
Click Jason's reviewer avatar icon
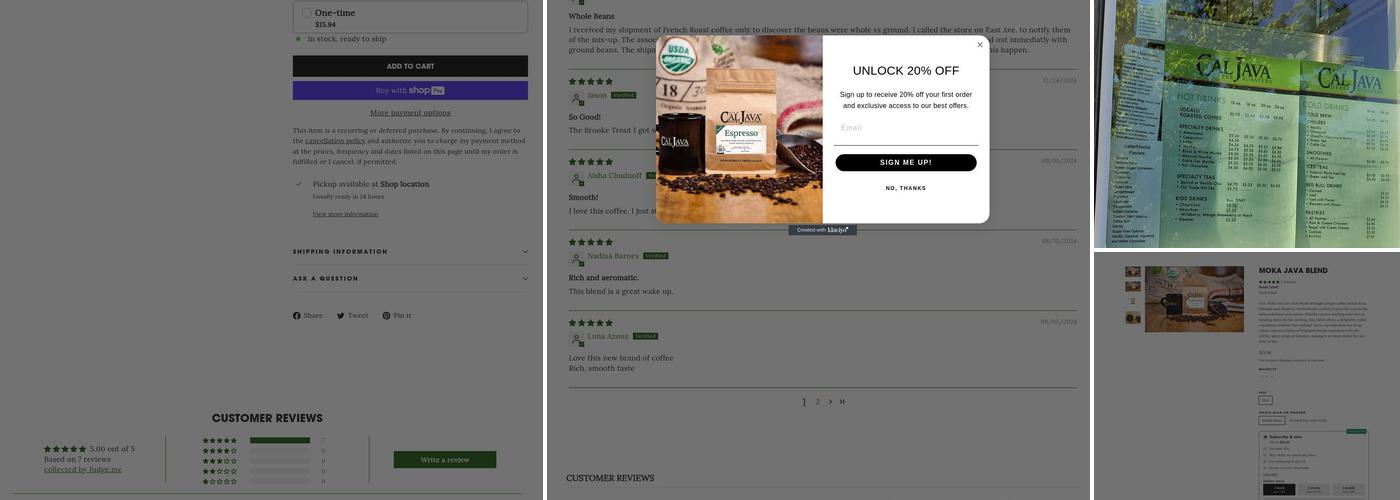click(x=576, y=97)
